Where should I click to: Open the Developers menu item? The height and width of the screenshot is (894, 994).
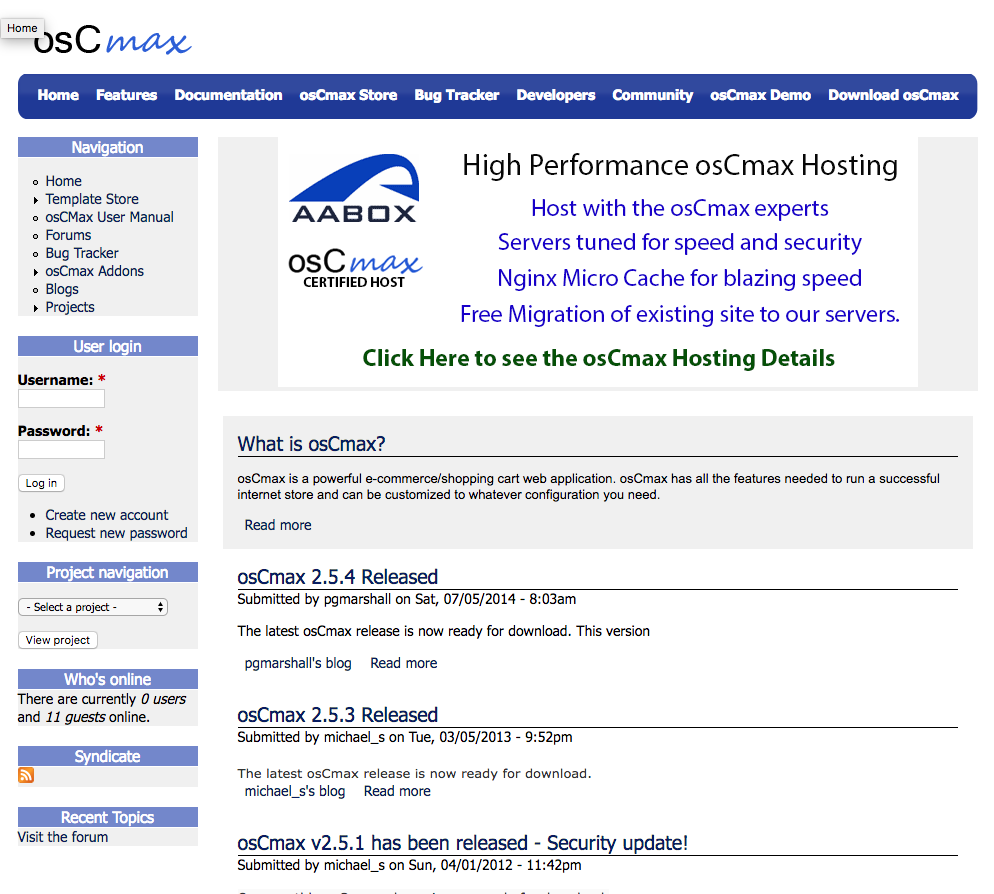point(556,95)
